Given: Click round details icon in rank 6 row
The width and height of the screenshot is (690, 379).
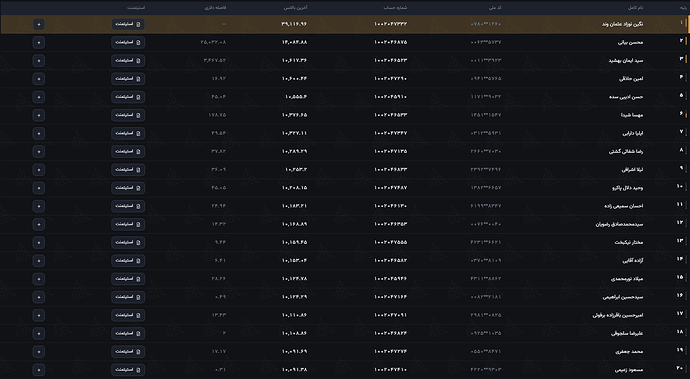Looking at the screenshot, I should click(x=39, y=115).
